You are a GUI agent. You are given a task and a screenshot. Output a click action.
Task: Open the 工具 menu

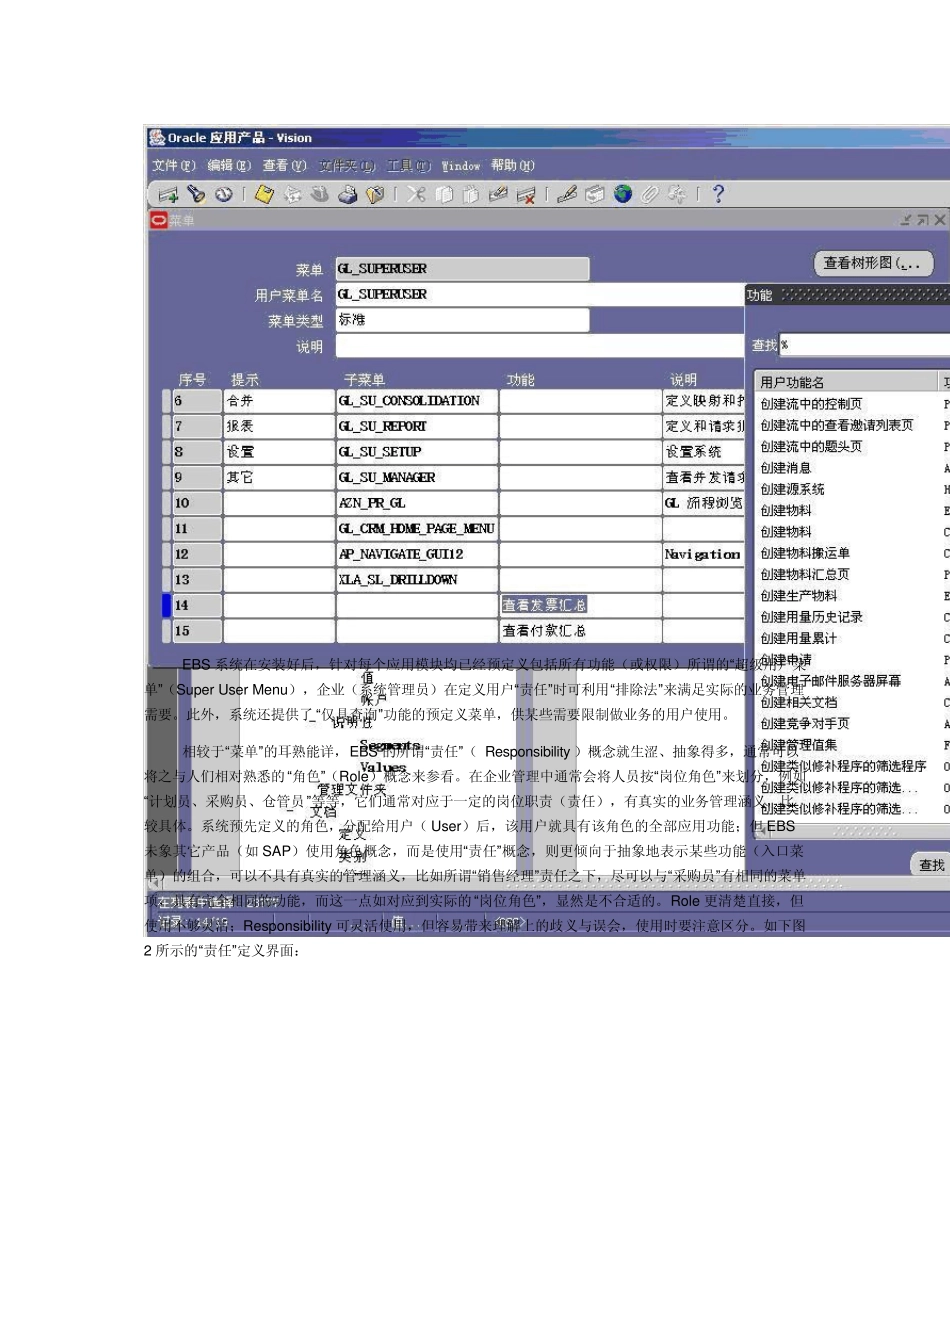click(x=409, y=166)
